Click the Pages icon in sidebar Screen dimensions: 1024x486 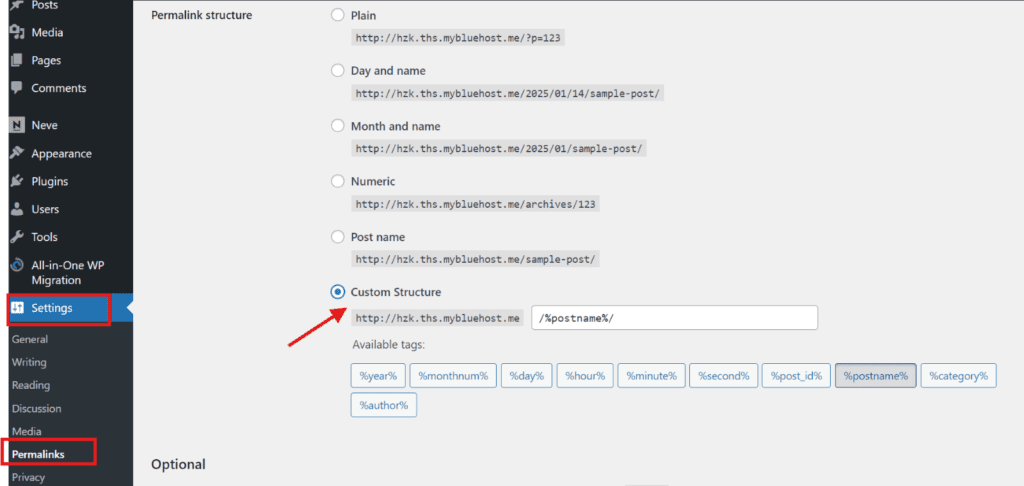(x=18, y=60)
